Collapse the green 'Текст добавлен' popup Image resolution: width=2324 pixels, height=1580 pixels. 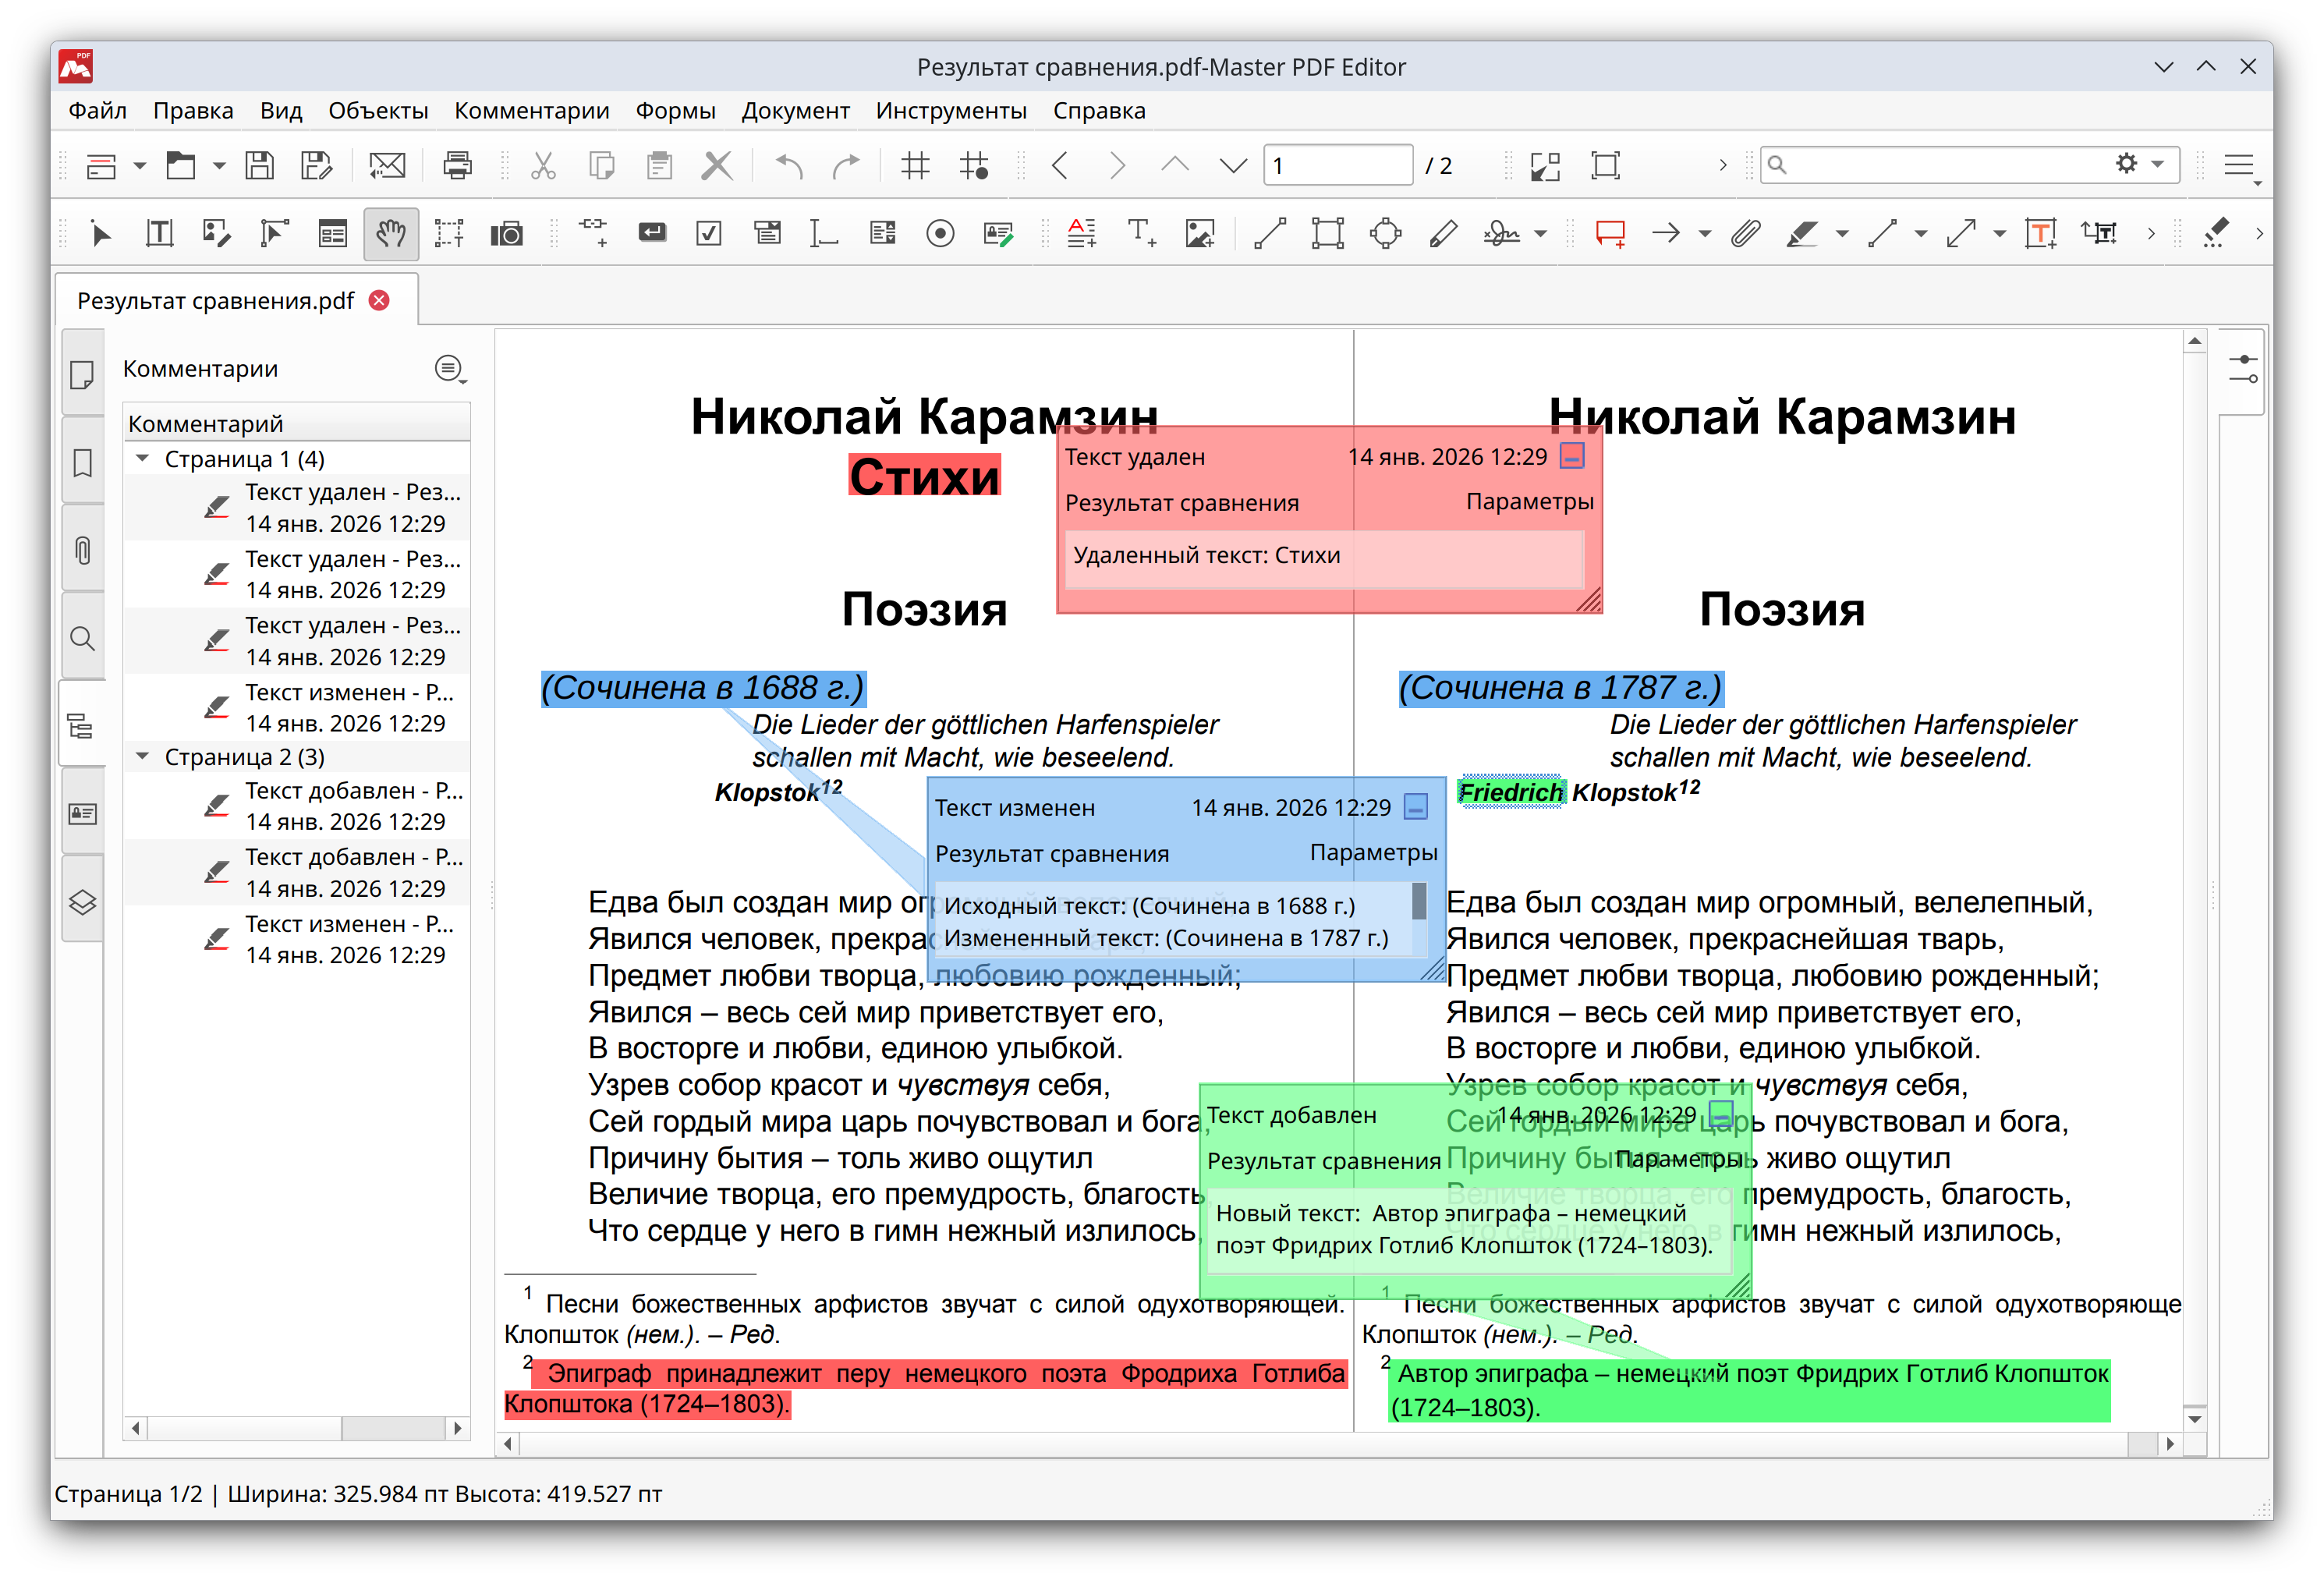click(1722, 1112)
